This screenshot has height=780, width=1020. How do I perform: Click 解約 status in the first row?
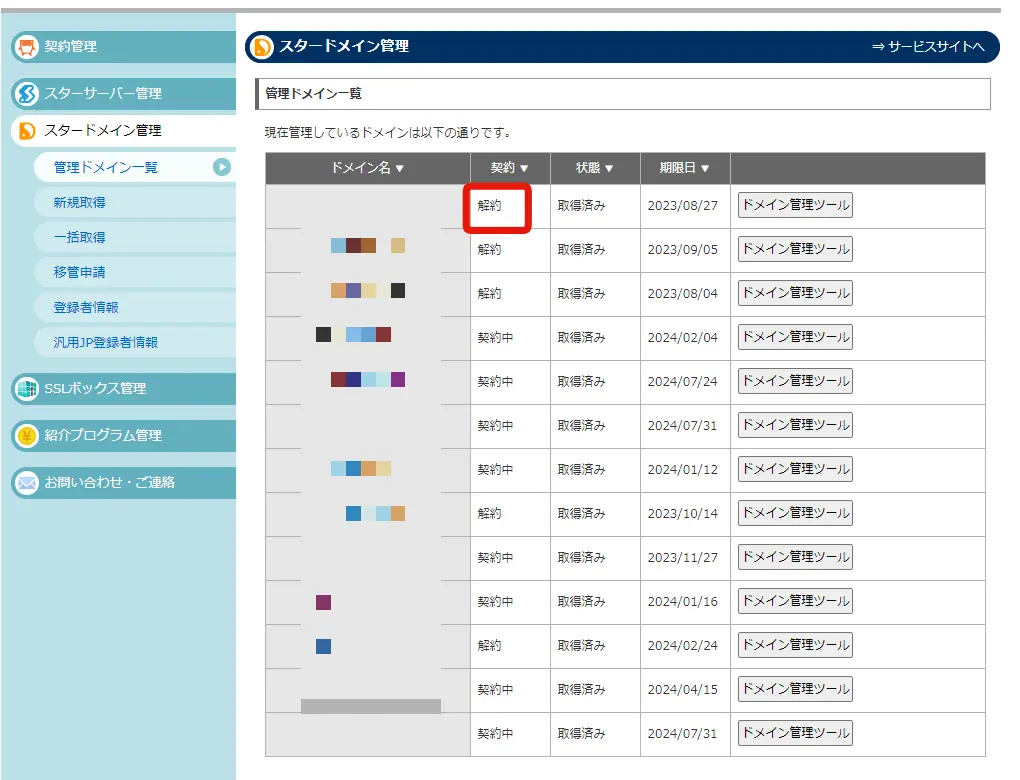coord(490,206)
